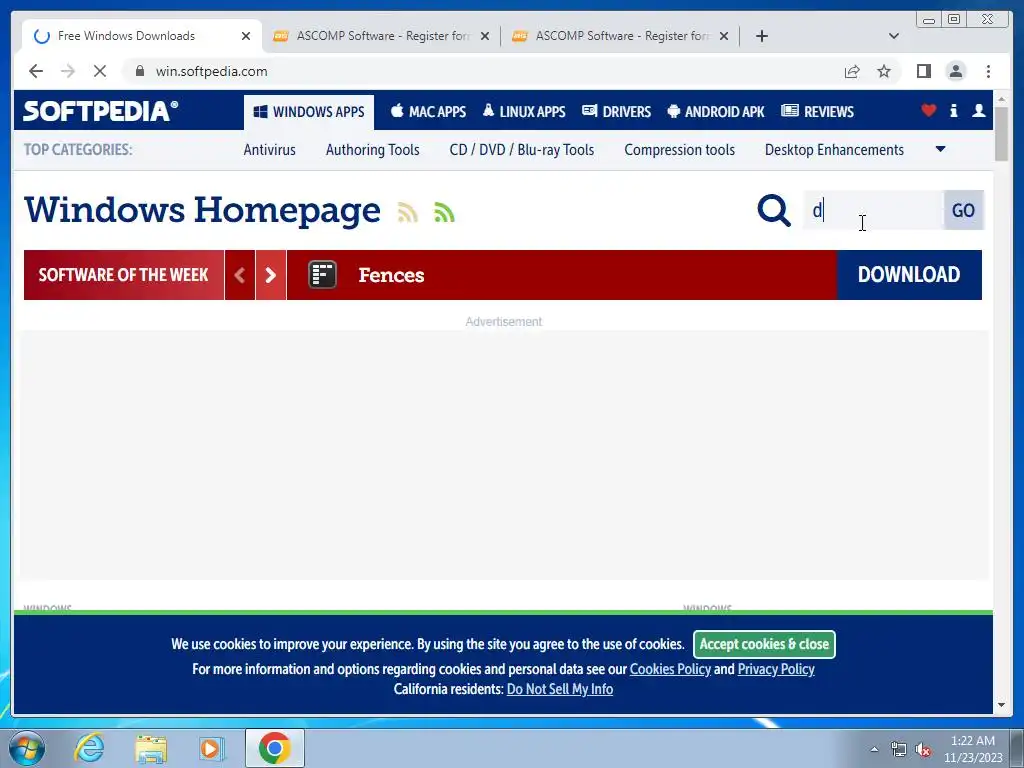Open the Reviews section
Screen dimensions: 1024x768
(x=818, y=112)
